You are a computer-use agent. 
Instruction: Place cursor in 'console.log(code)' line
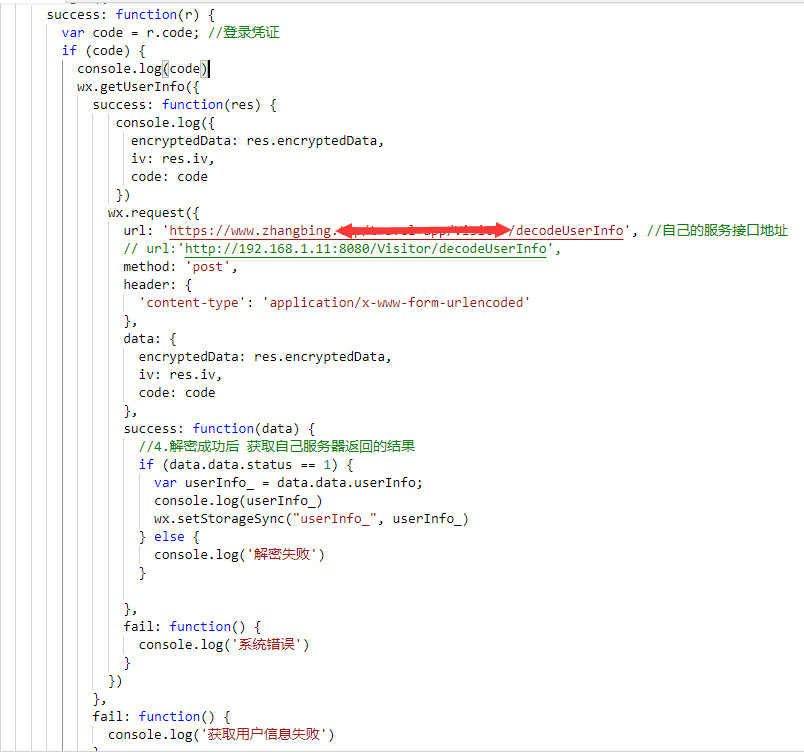pos(143,69)
